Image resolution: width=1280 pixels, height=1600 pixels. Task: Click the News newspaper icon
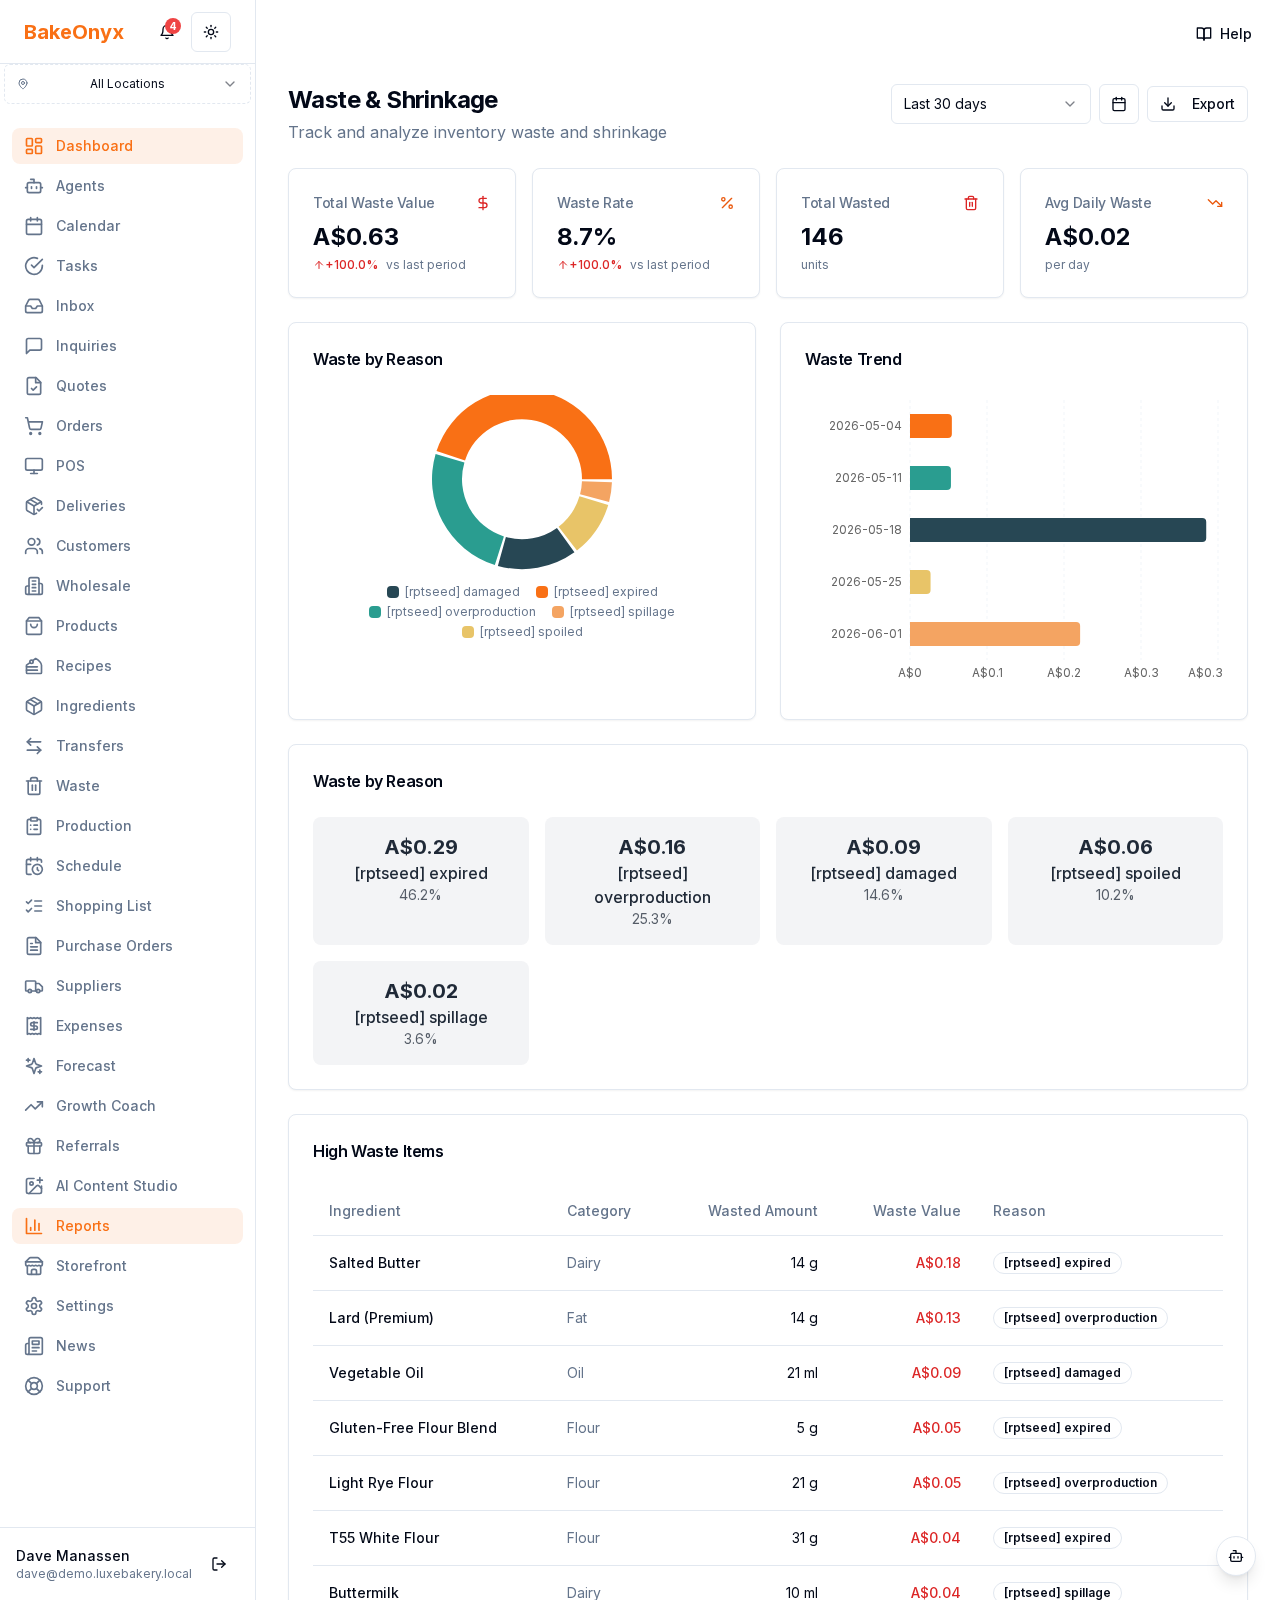pos(34,1346)
